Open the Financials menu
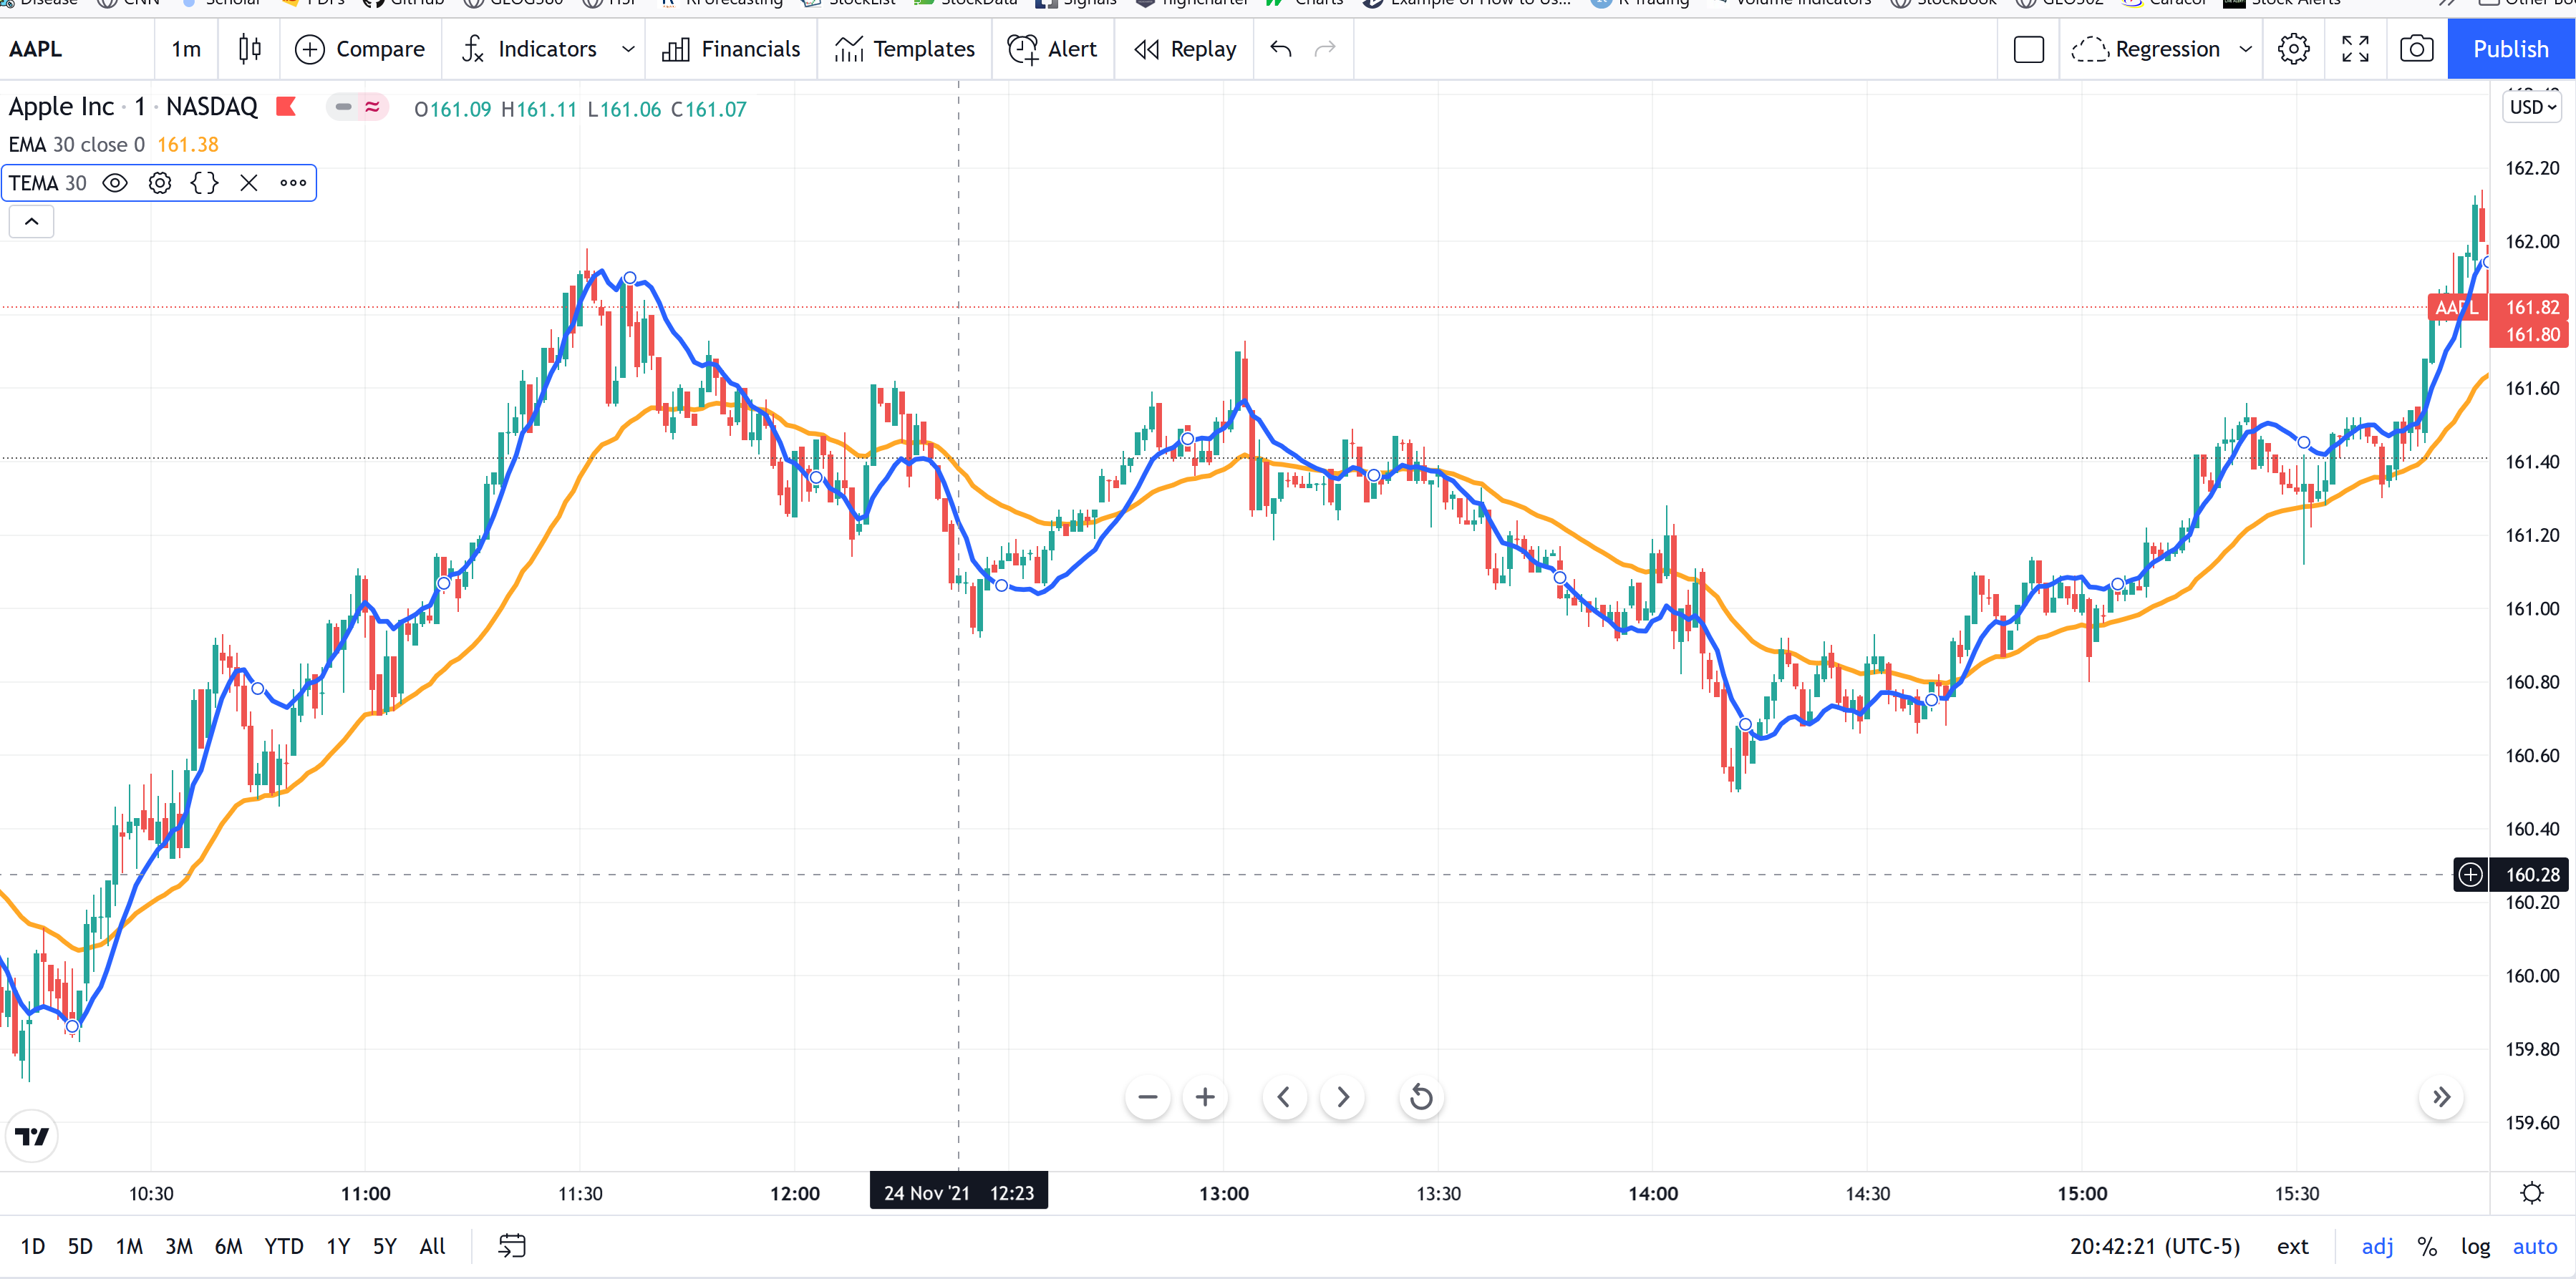Viewport: 2576px width, 1279px height. 732,49
